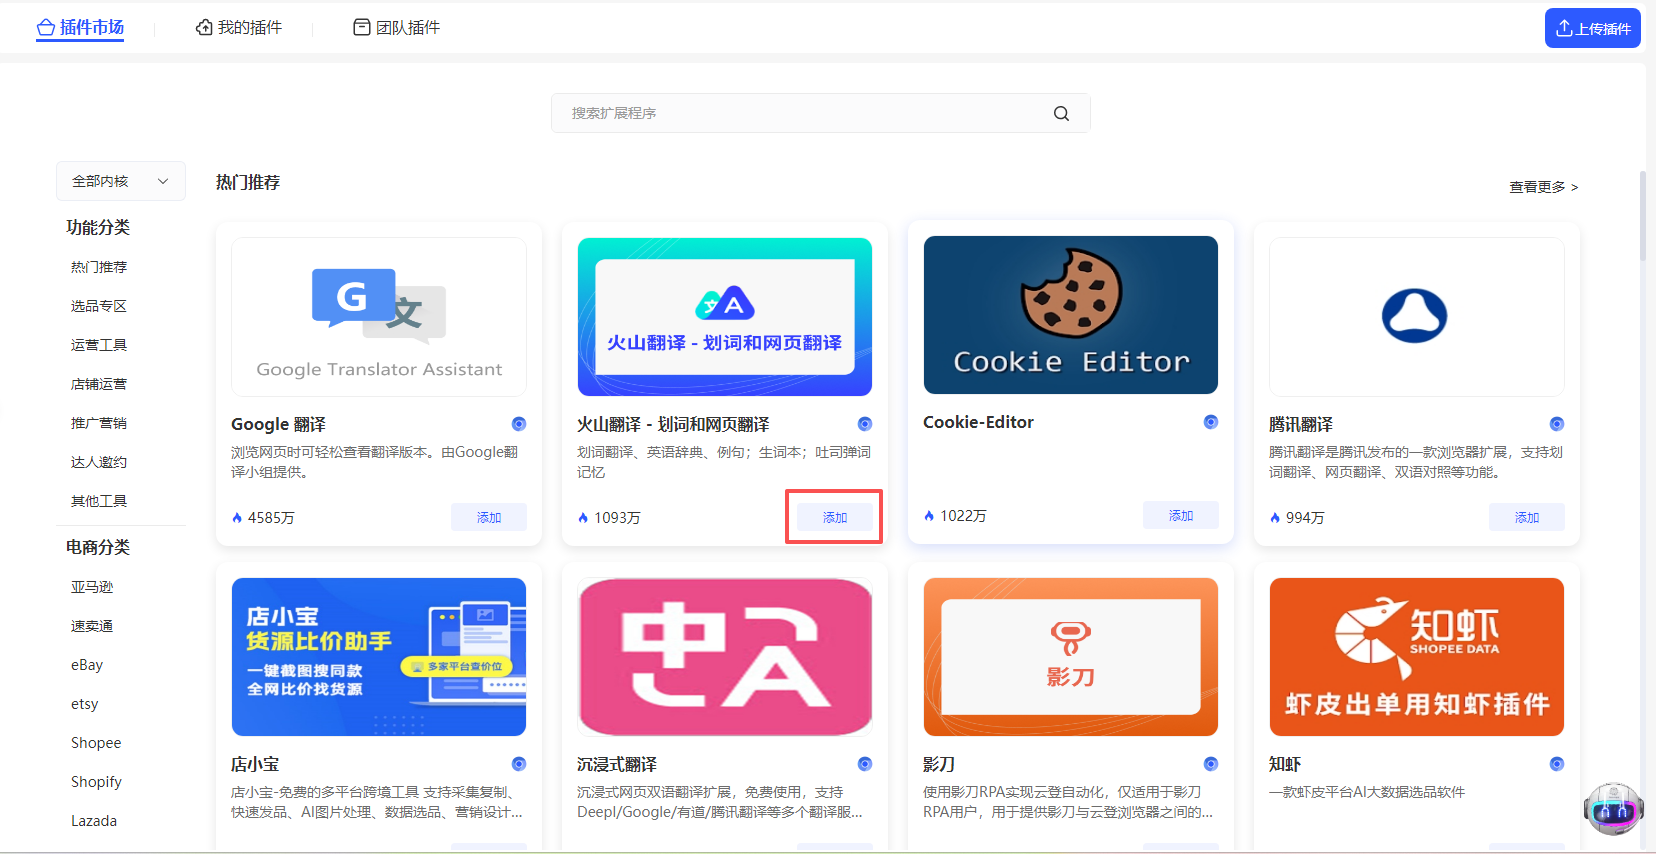
Task: Click Chrome kernel icon beside 知虾
Action: click(x=1557, y=764)
